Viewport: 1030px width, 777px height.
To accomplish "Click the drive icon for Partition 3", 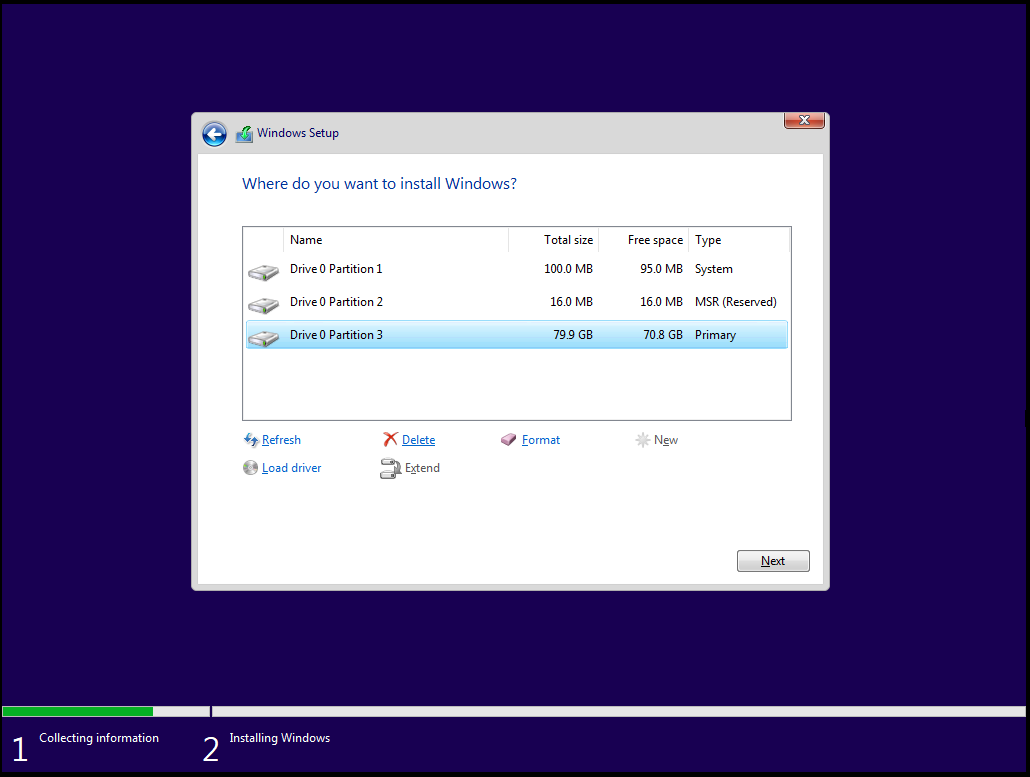I will click(x=263, y=338).
